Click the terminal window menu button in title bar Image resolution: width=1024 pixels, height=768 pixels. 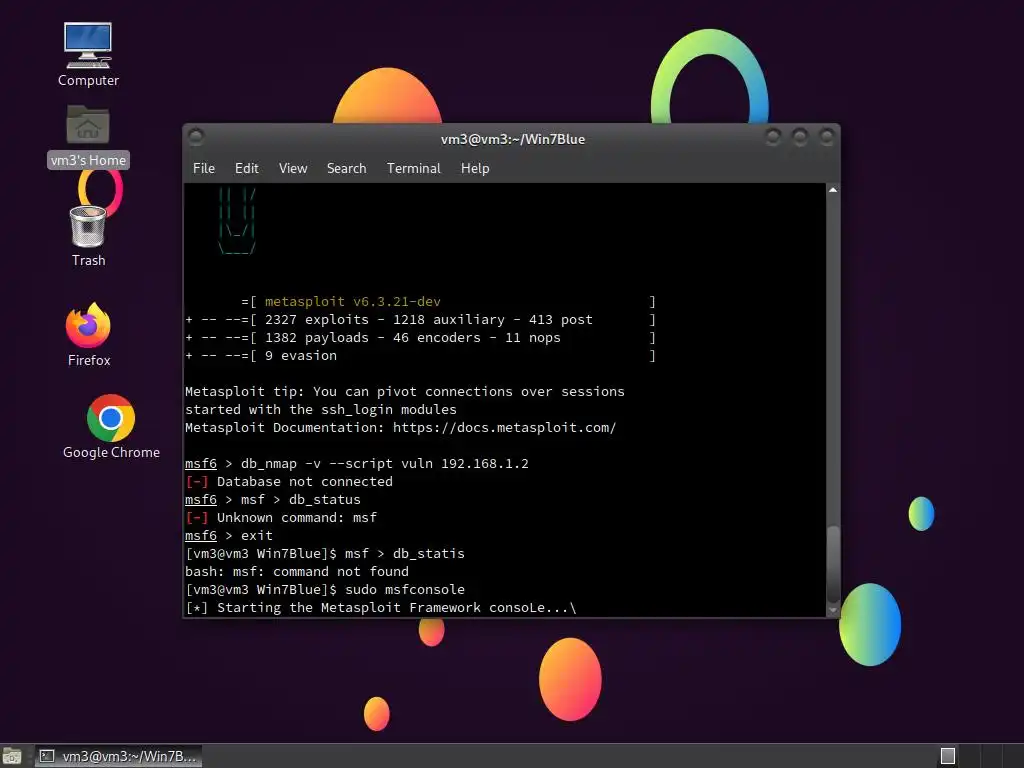[196, 136]
